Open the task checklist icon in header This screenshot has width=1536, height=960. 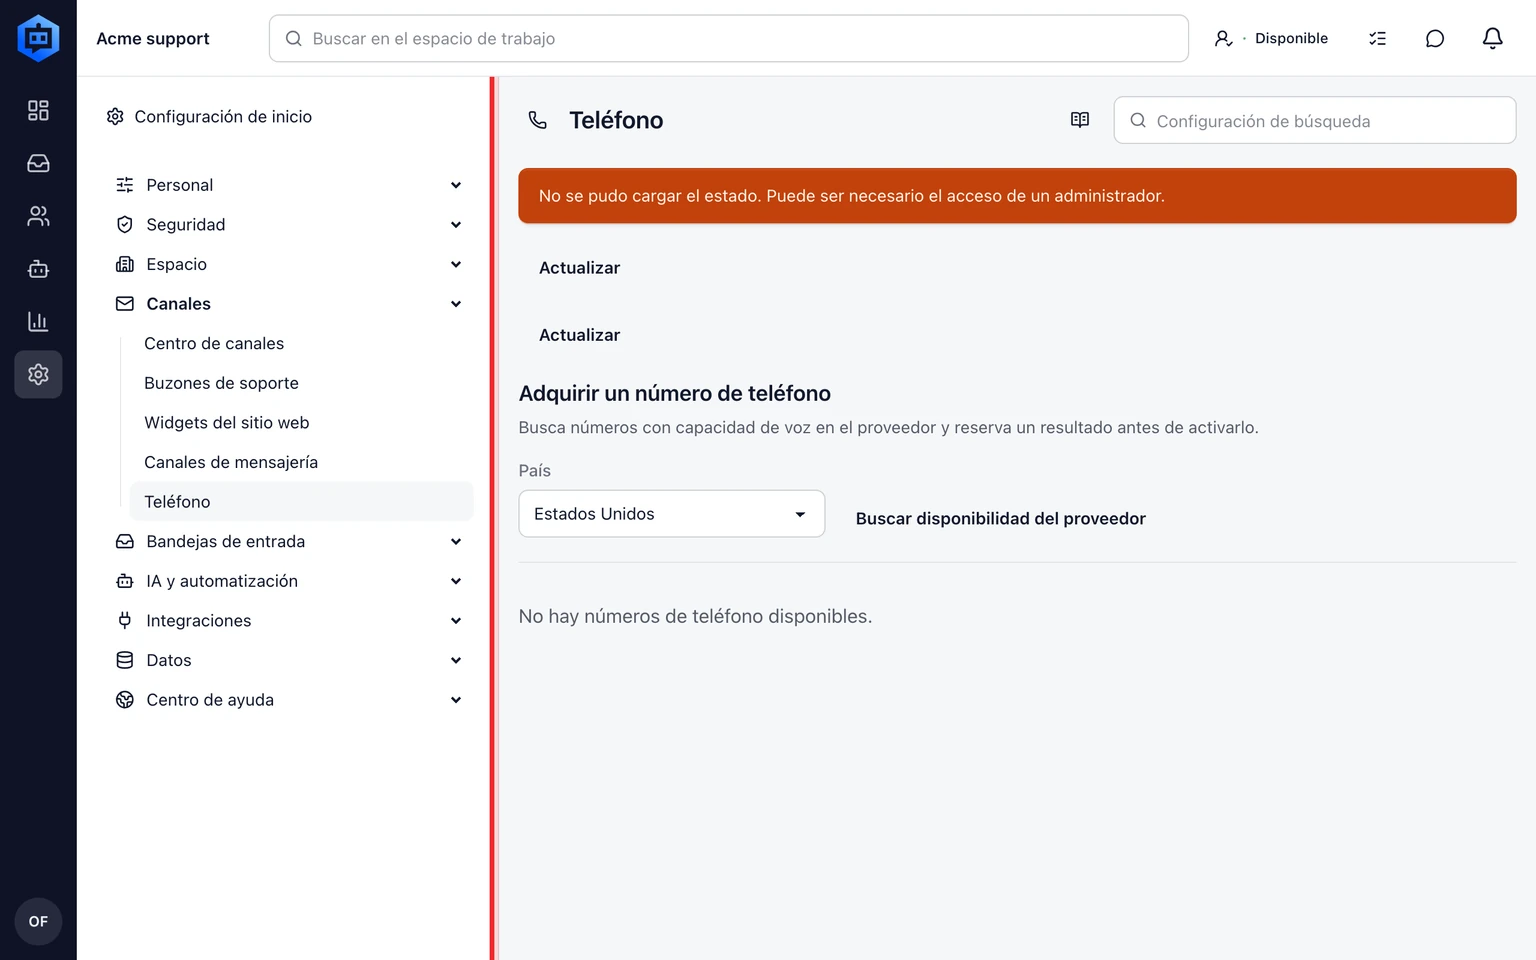point(1378,38)
